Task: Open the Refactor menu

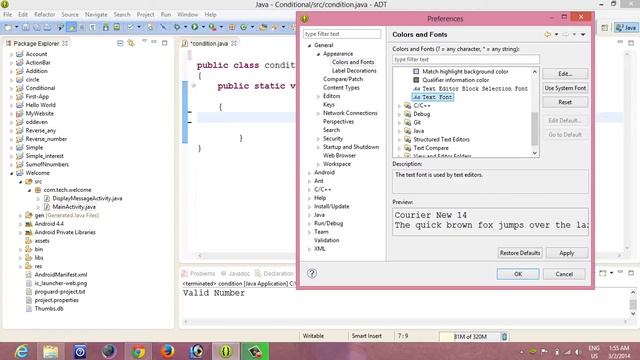Action: coord(44,14)
